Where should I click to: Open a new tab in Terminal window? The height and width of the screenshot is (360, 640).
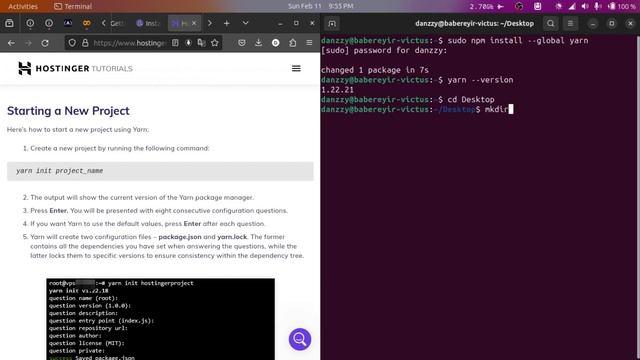[332, 24]
